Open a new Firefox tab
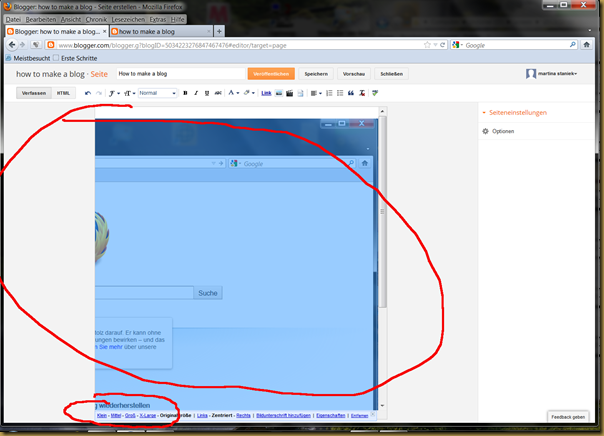 click(x=219, y=32)
